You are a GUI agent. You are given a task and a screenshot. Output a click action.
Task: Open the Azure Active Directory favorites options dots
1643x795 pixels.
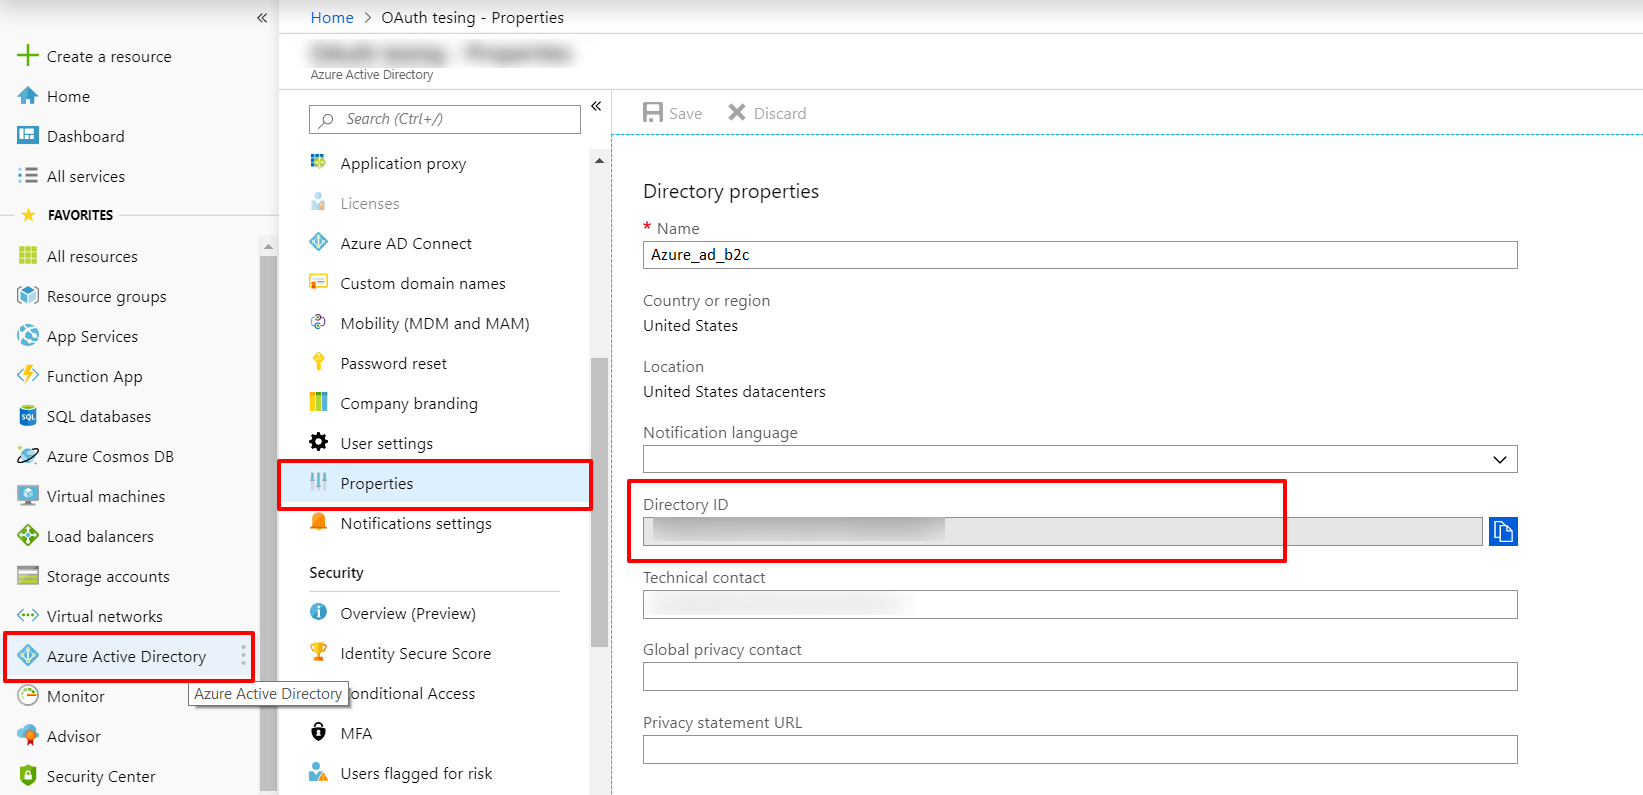point(243,656)
